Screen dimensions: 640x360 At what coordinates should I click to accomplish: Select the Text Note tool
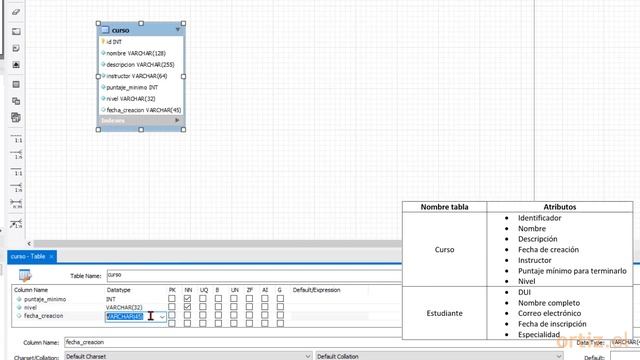(16, 48)
